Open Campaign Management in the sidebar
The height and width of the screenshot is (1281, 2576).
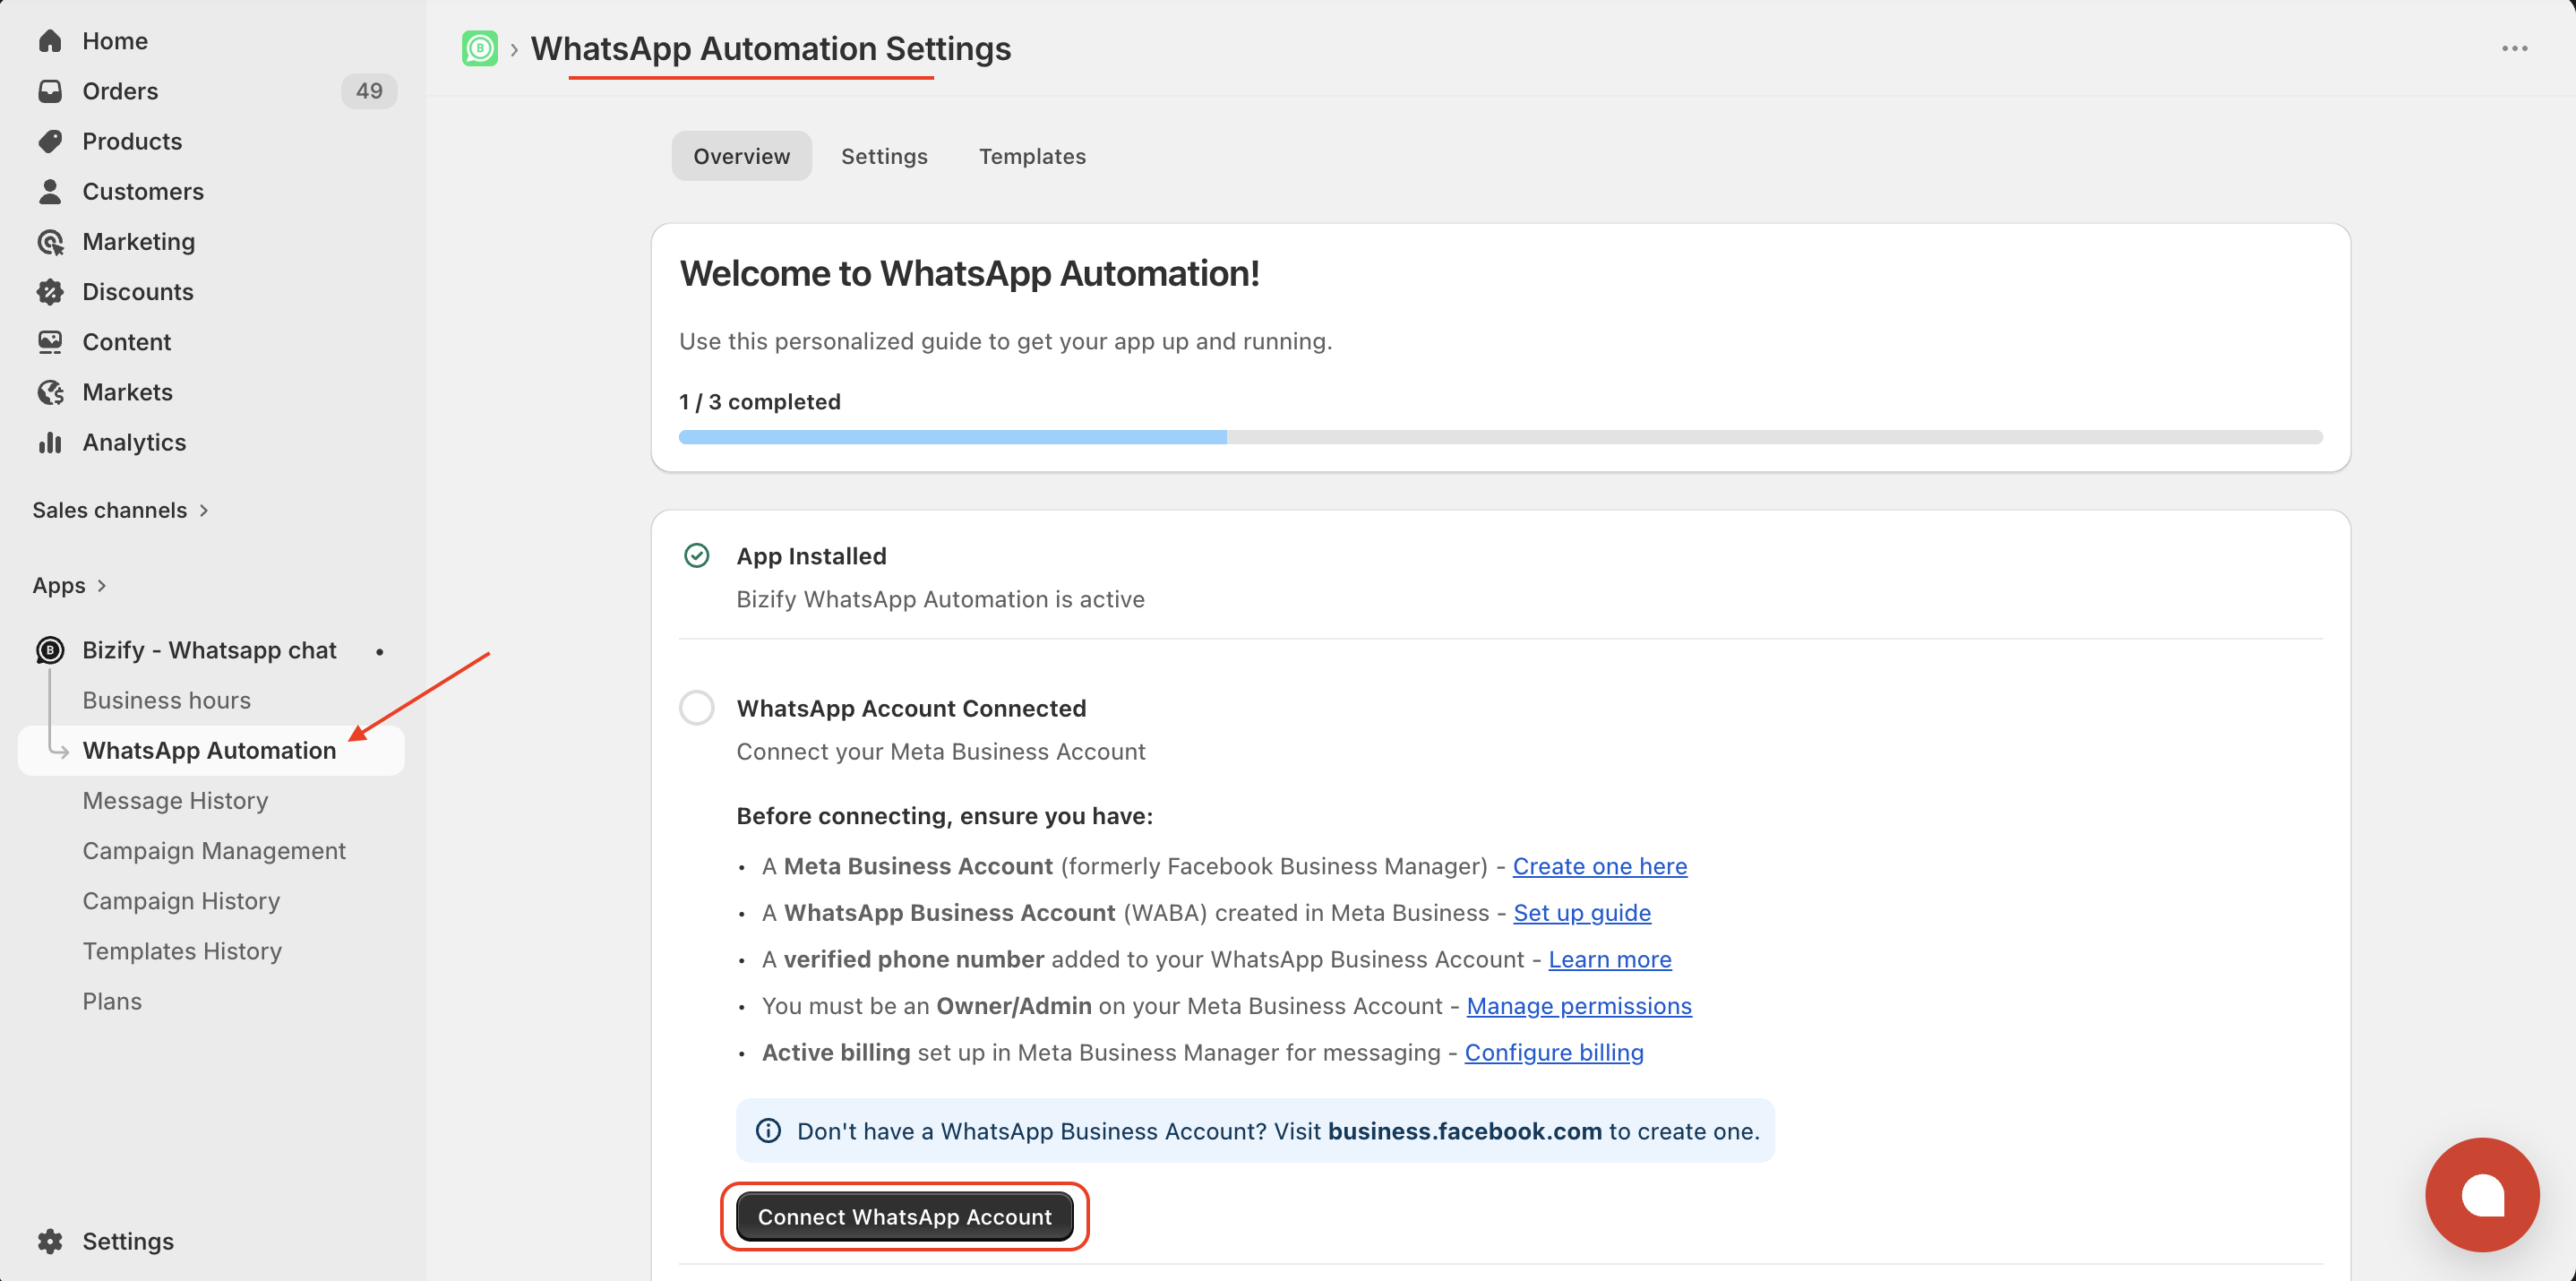click(x=214, y=851)
